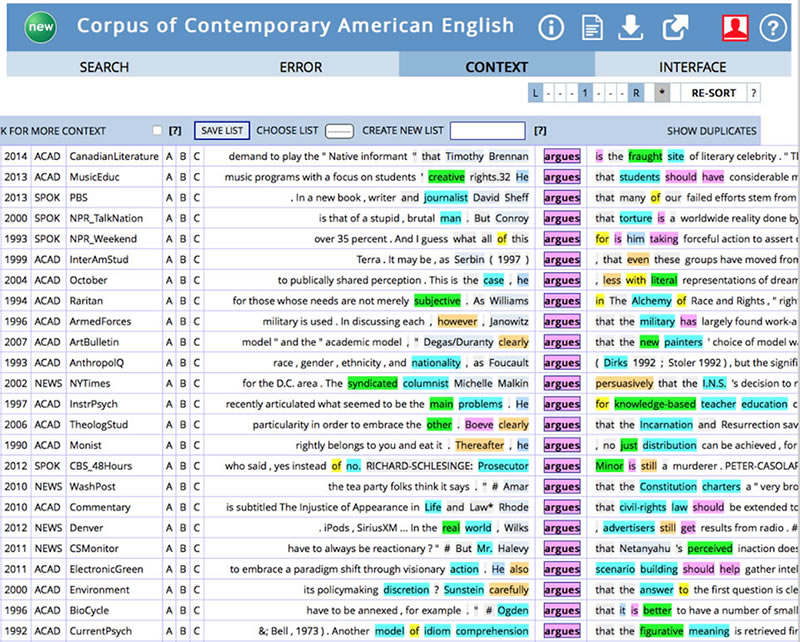Click 'argues' keyword in the NPR_Weekend row
Image resolution: width=800 pixels, height=642 pixels.
click(x=562, y=239)
